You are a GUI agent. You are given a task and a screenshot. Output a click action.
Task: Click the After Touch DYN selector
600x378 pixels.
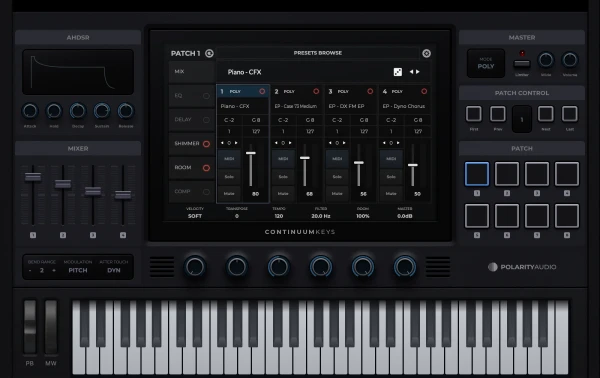click(114, 270)
